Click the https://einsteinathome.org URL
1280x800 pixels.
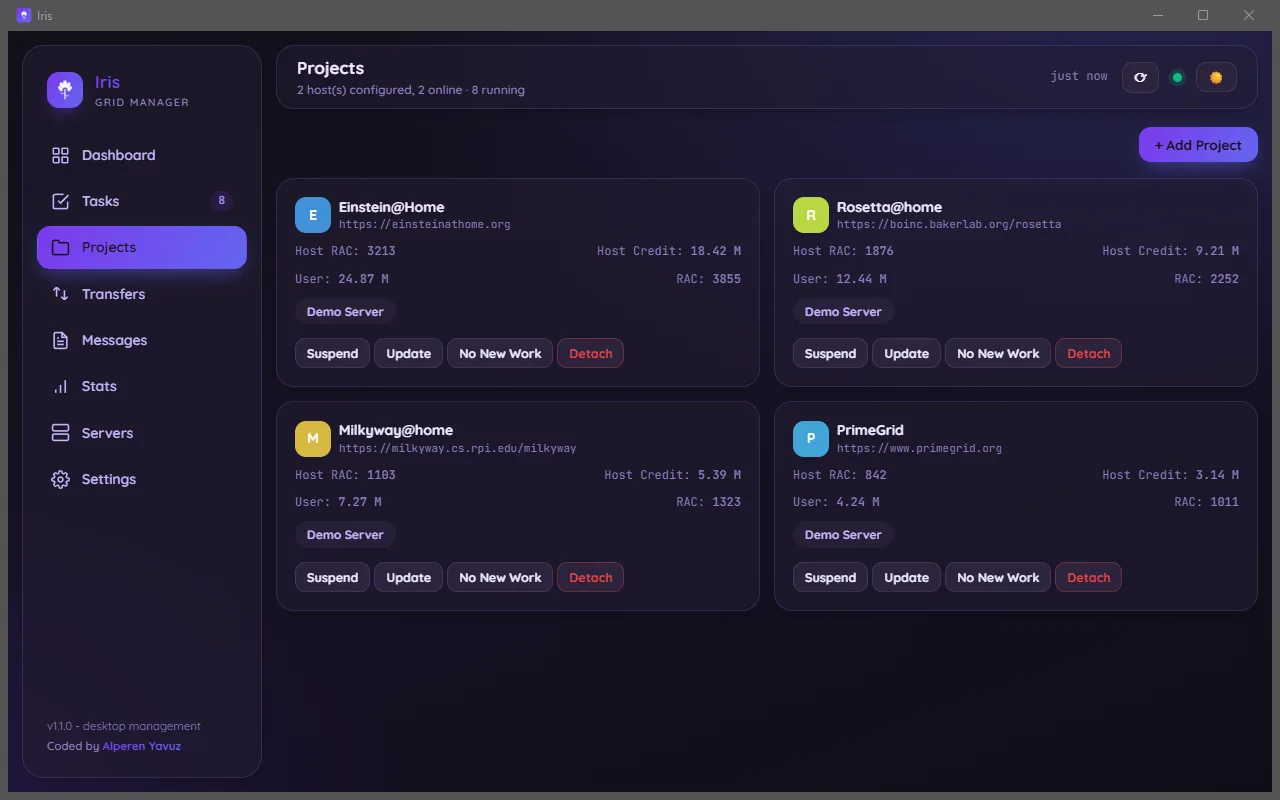[424, 225]
